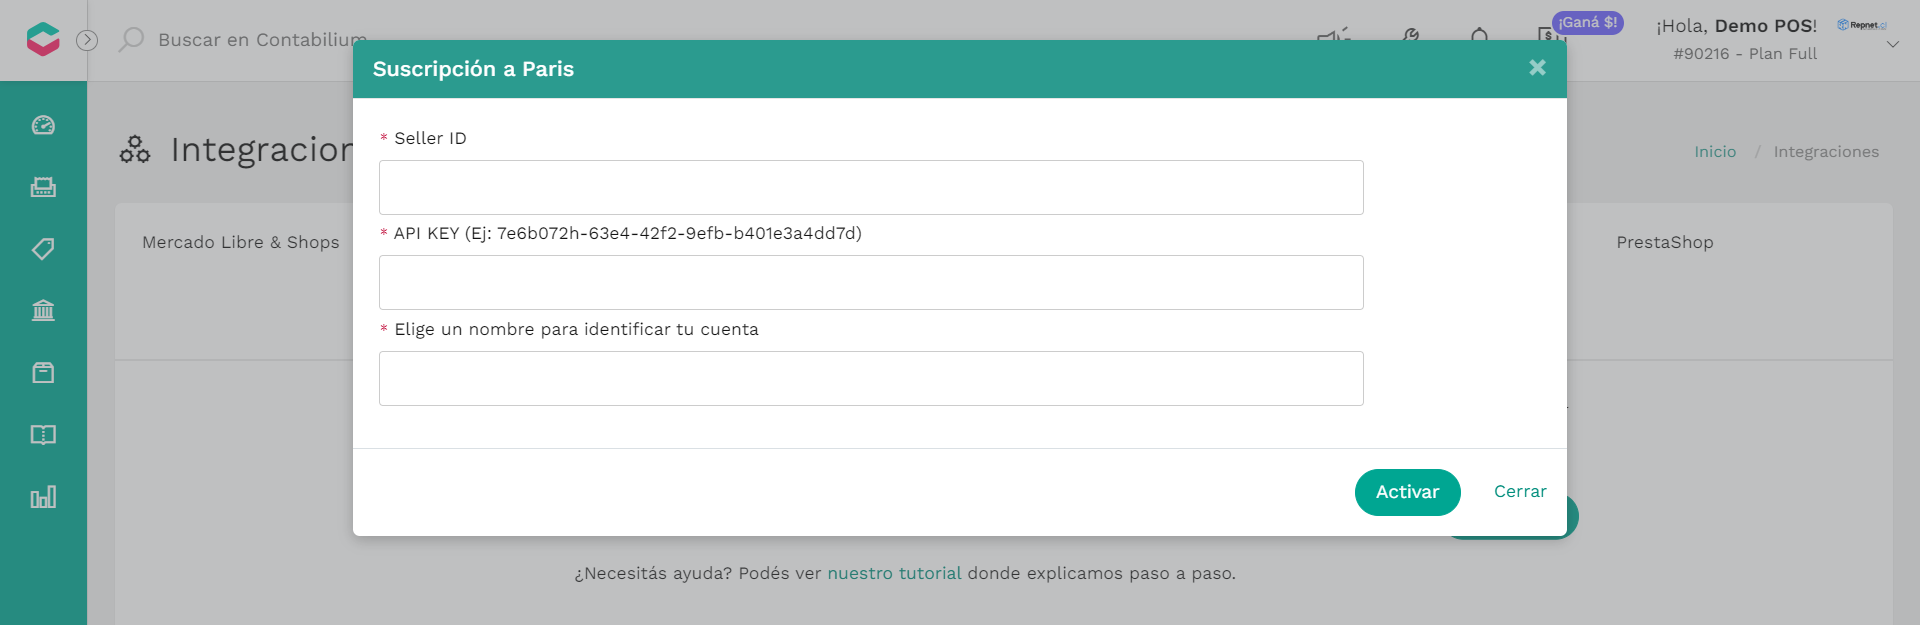Open the box/inventory icon in sidebar

tap(43, 373)
